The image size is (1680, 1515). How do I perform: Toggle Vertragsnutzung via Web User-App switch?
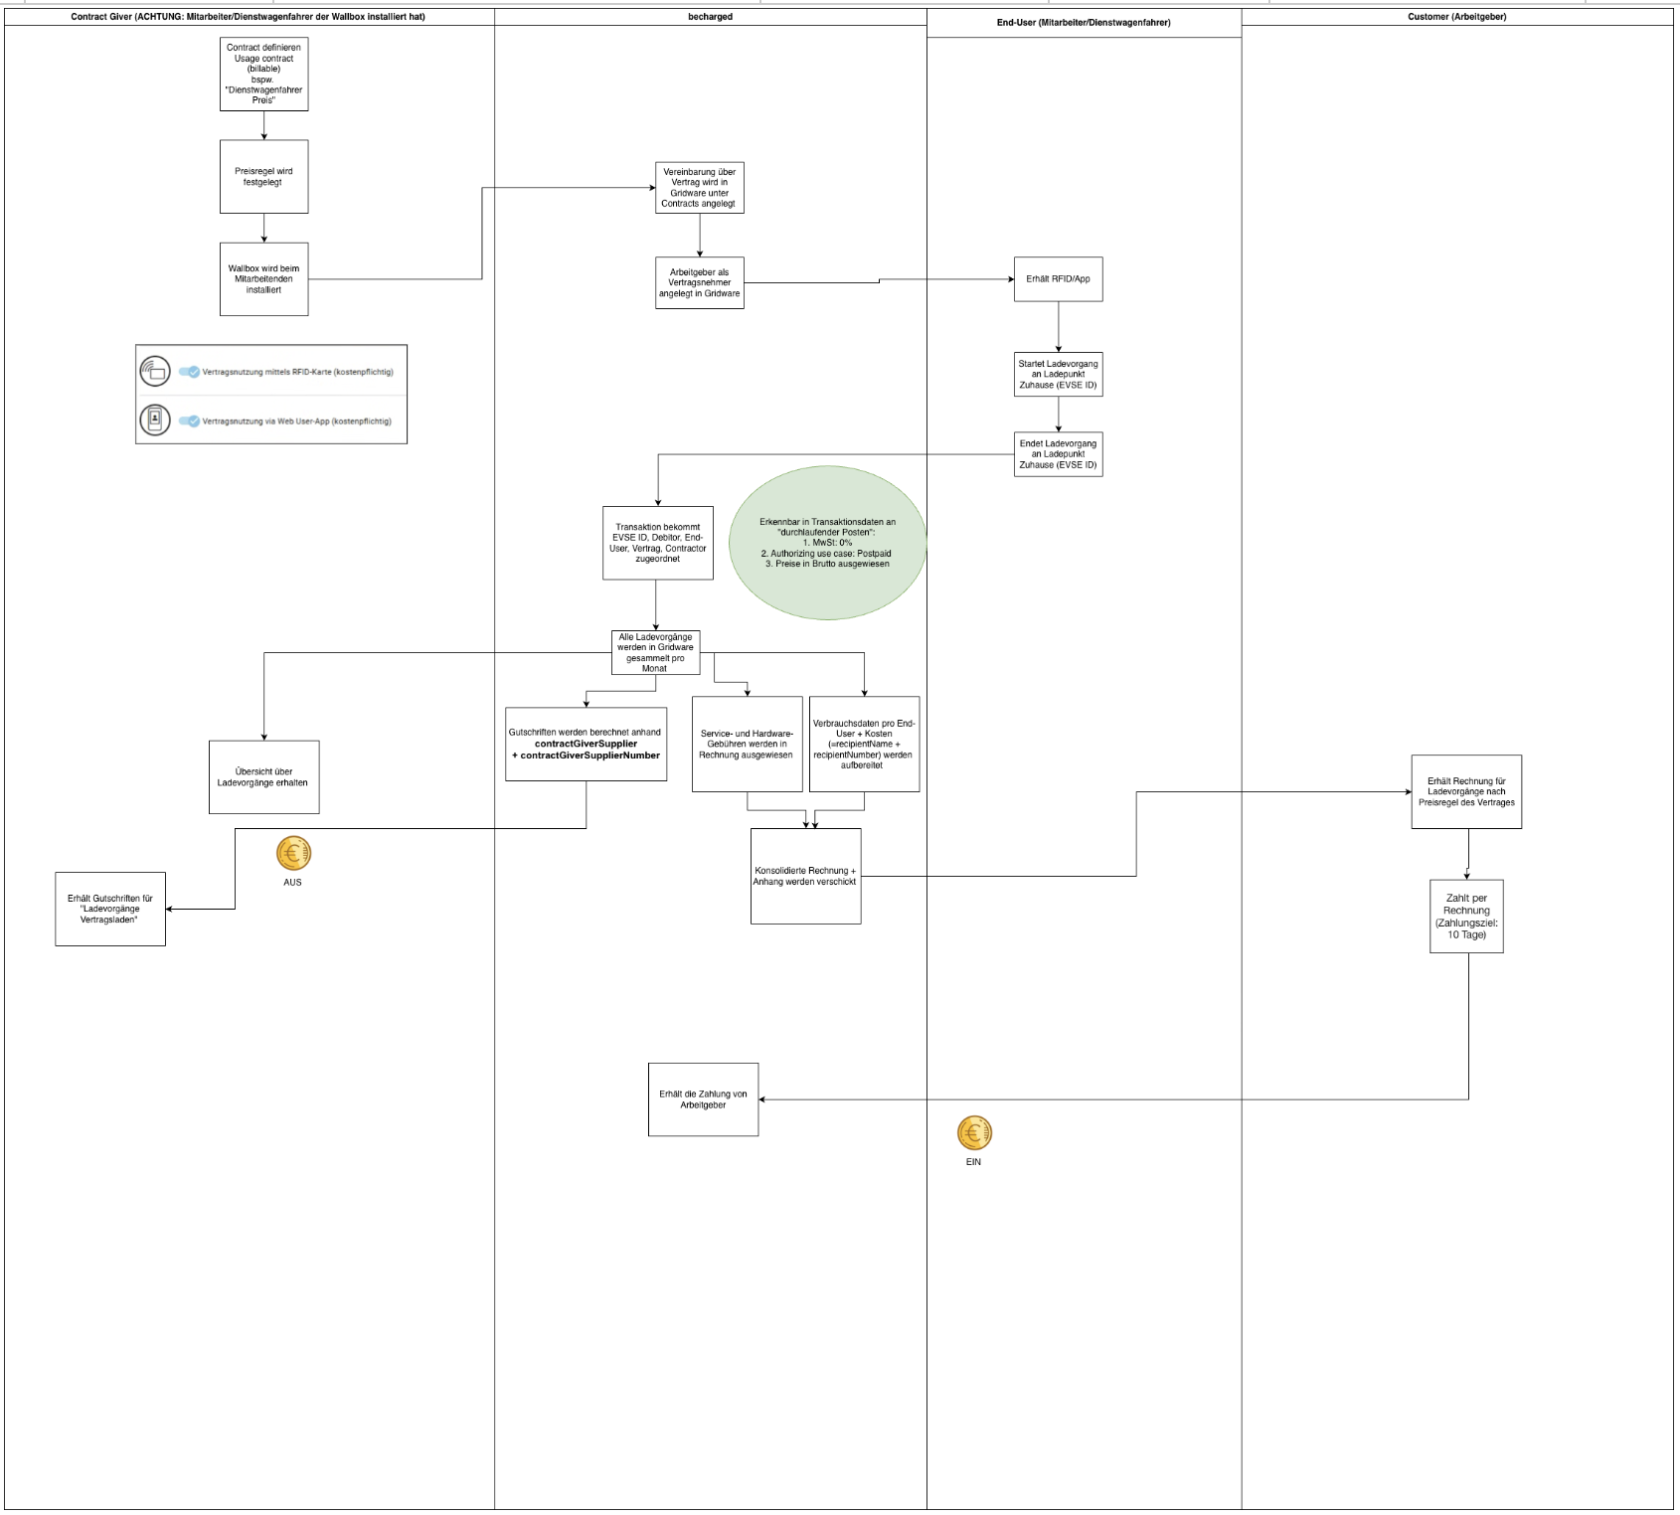[x=189, y=421]
